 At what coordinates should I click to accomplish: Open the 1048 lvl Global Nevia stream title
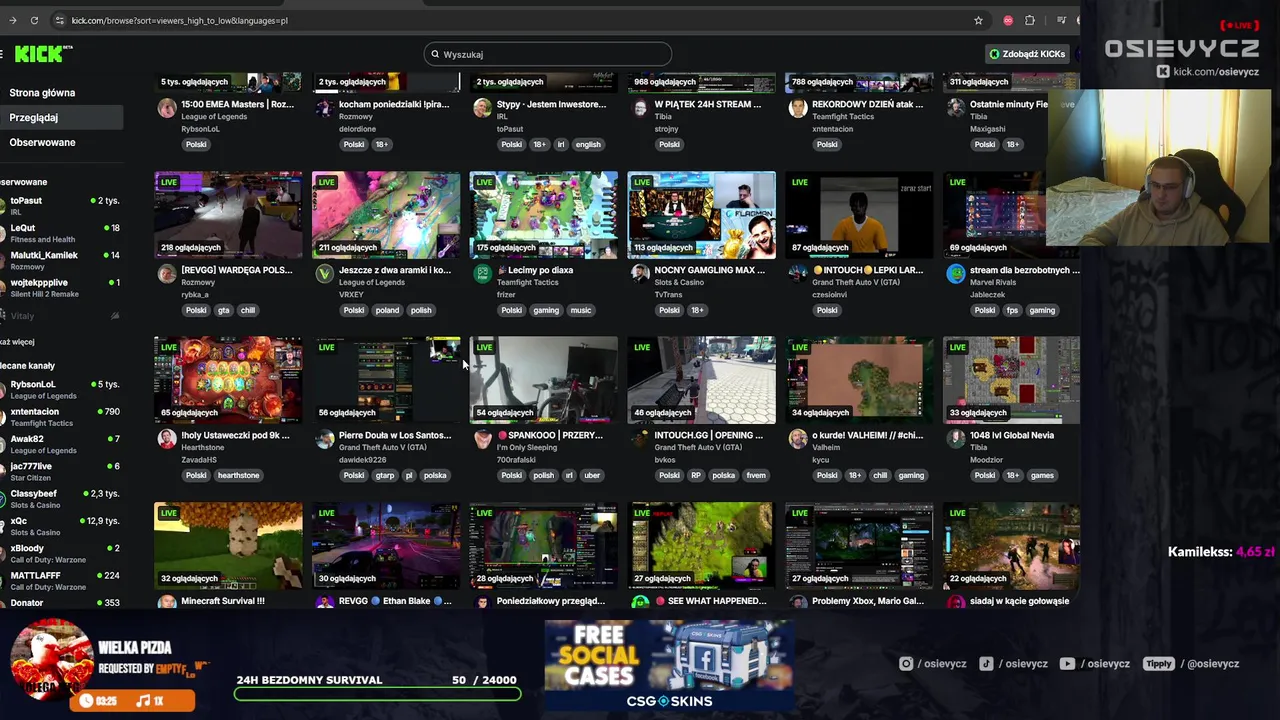click(1012, 435)
